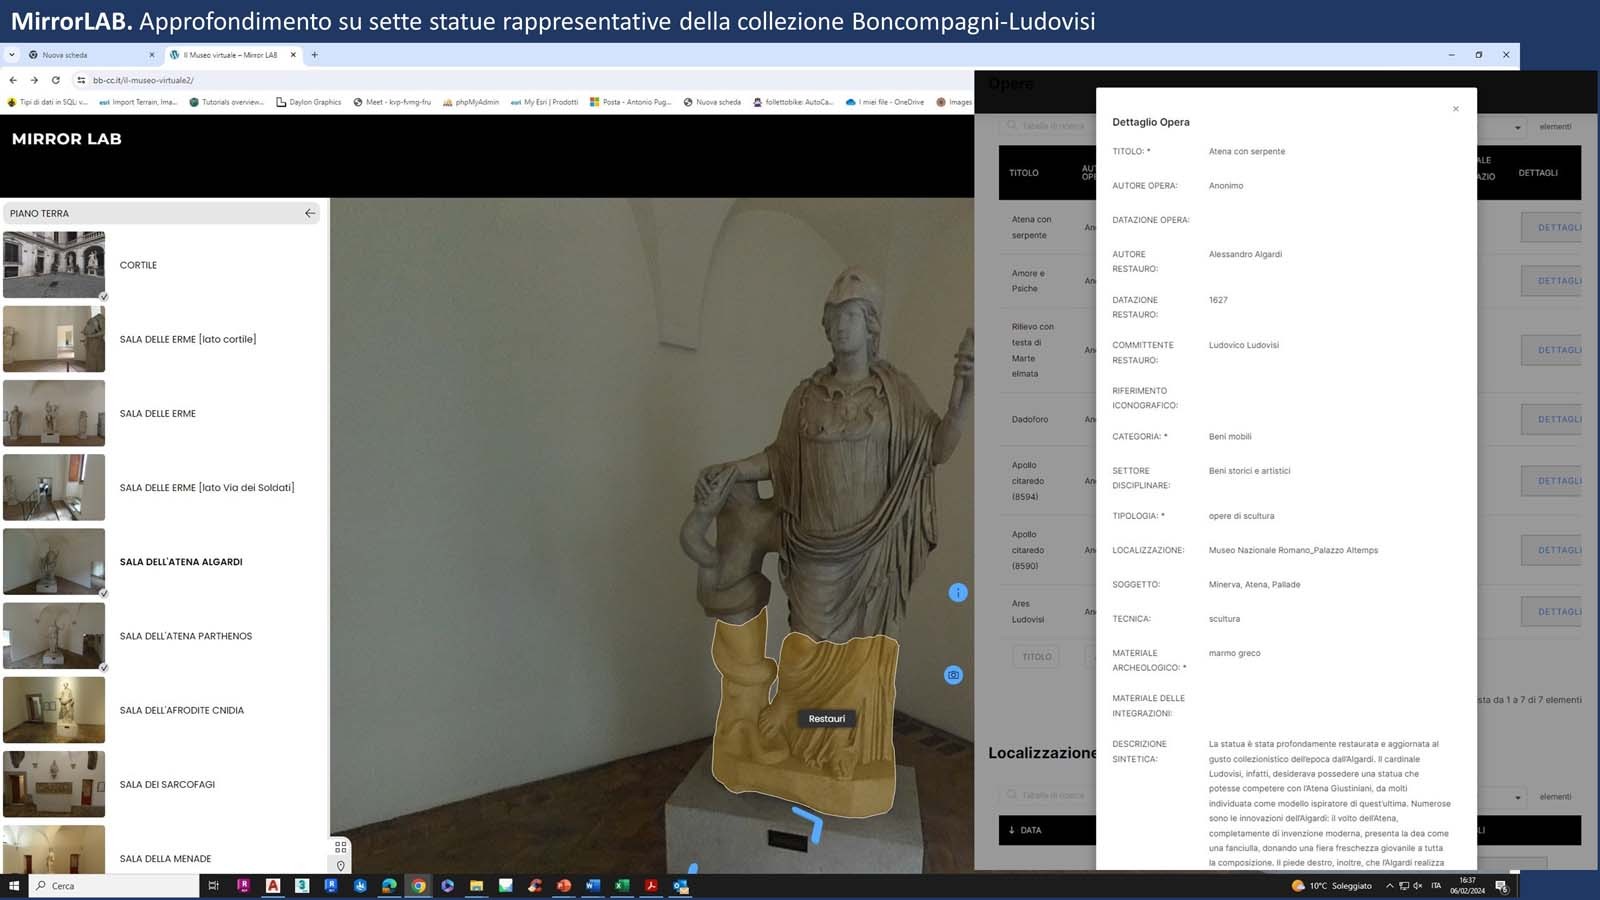Open PowerPoint from the taskbar
The width and height of the screenshot is (1600, 900).
coord(564,886)
